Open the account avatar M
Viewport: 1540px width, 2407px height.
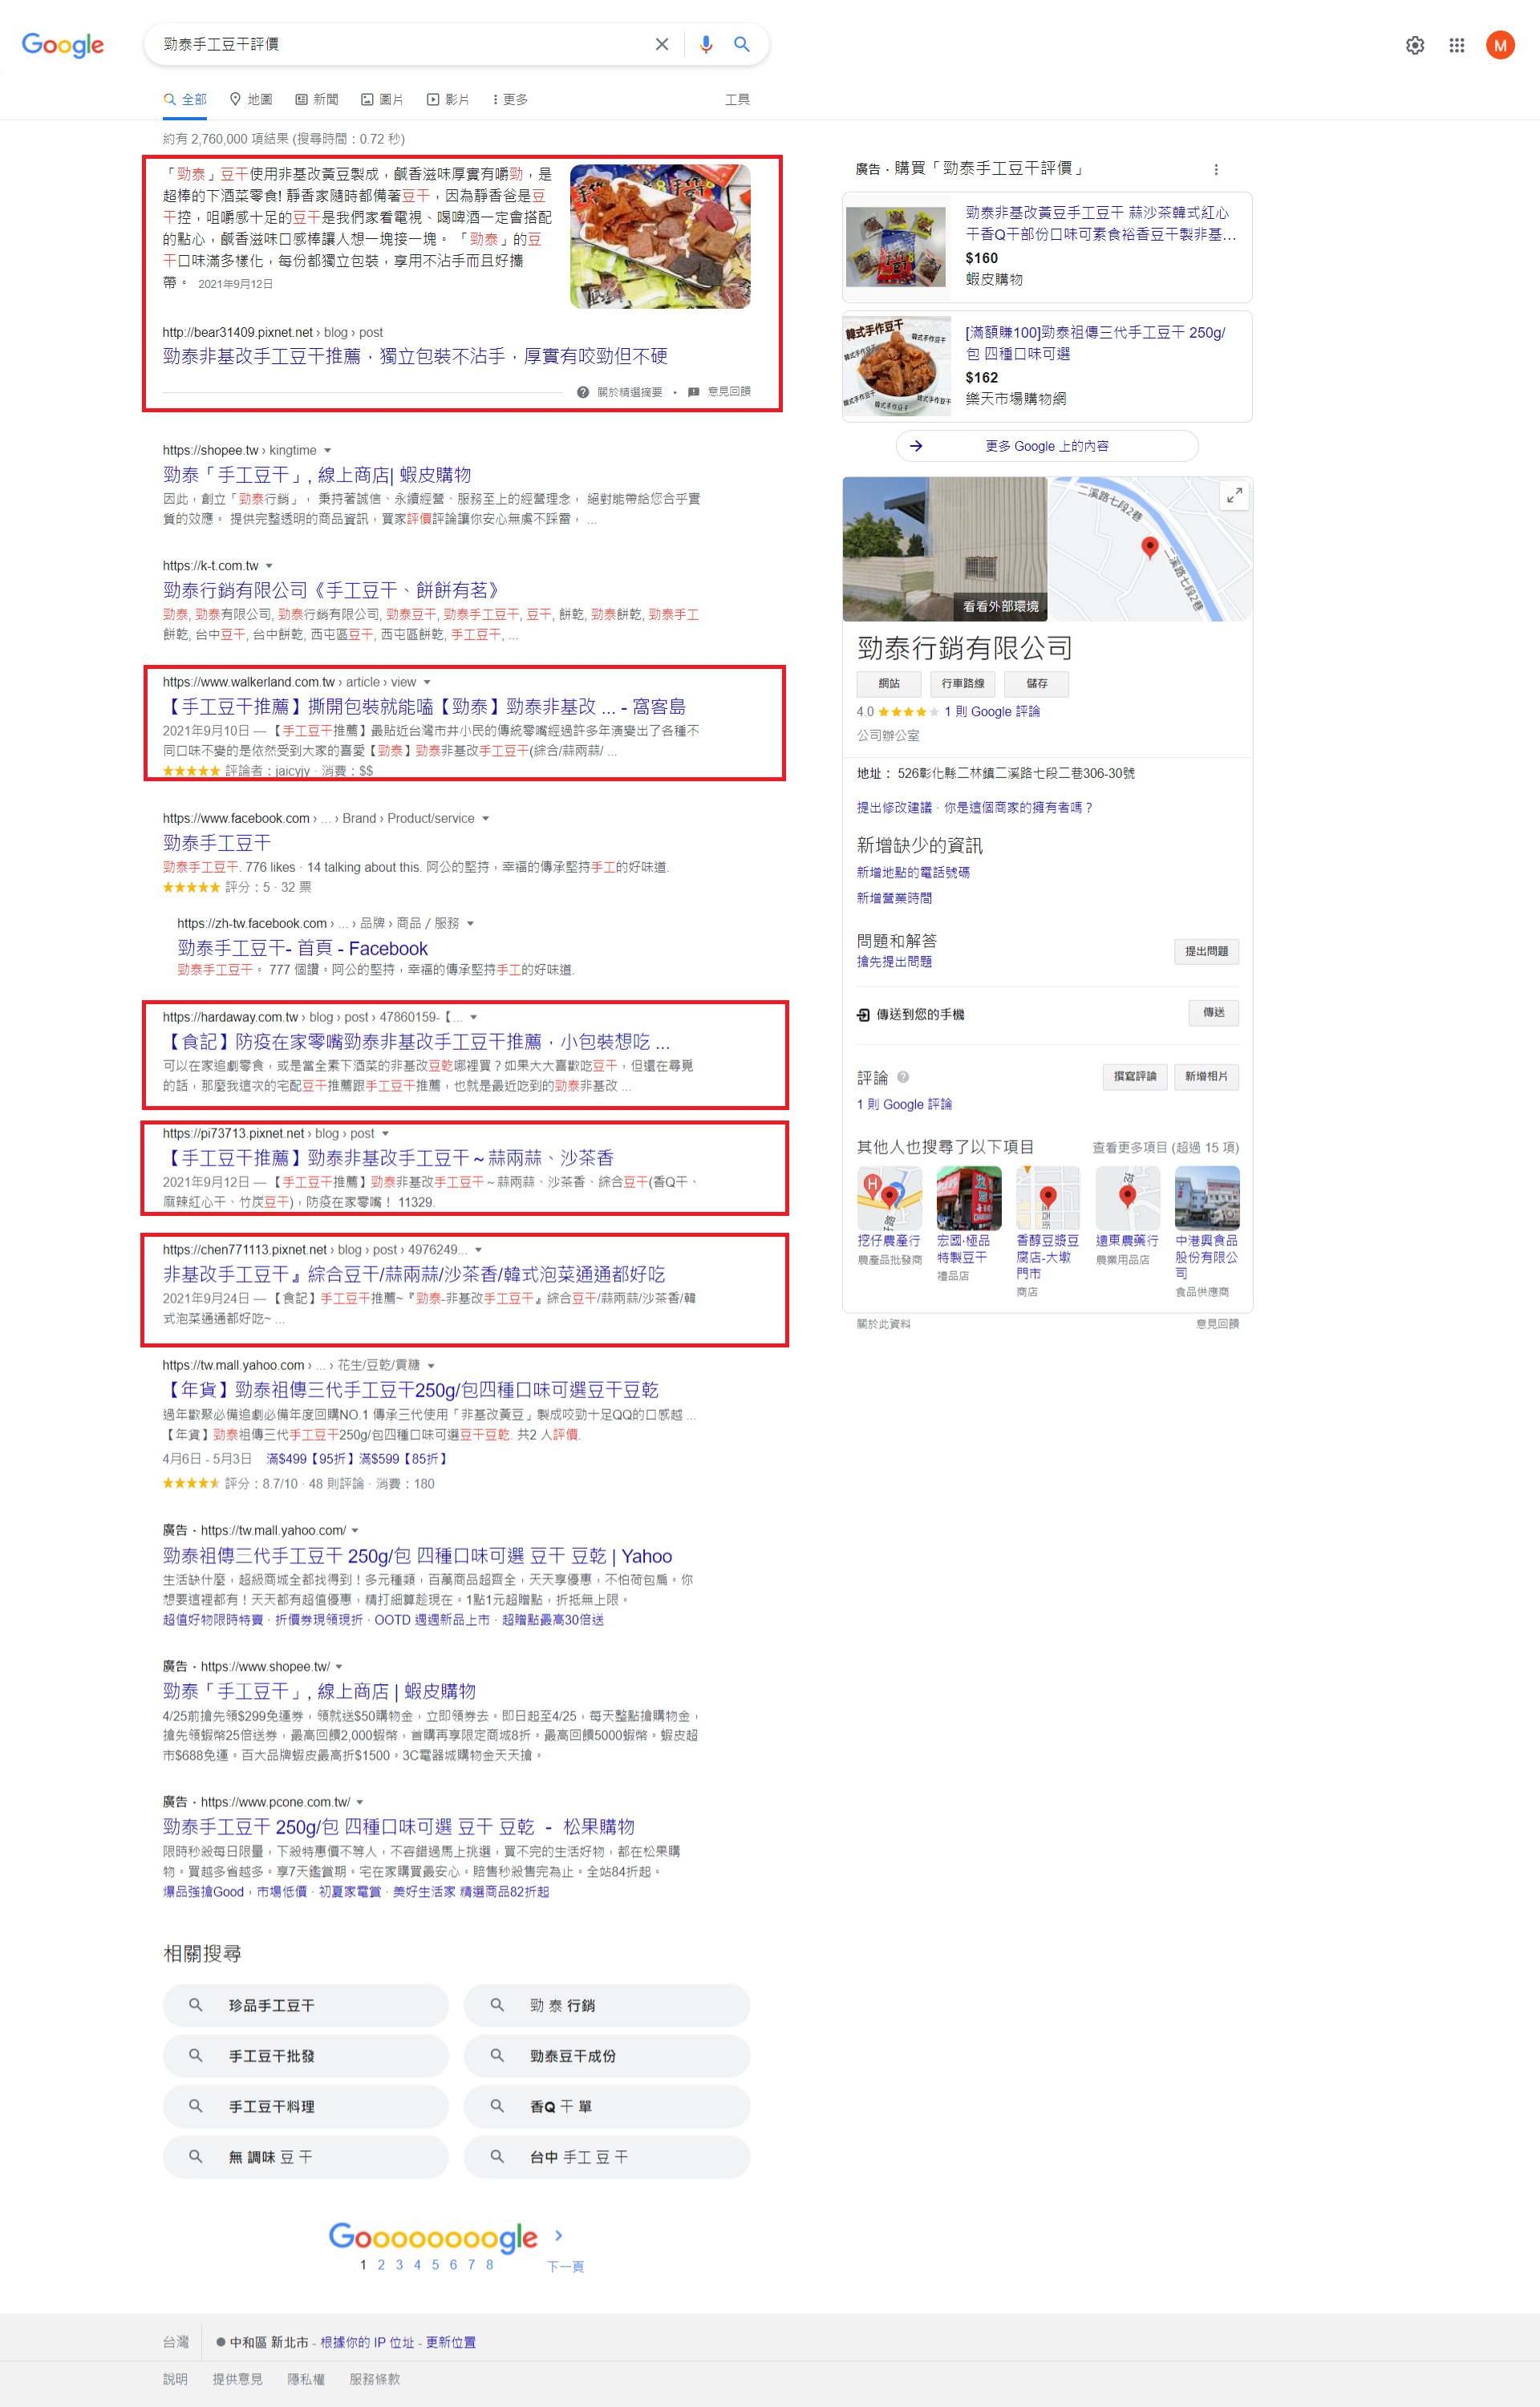1499,45
